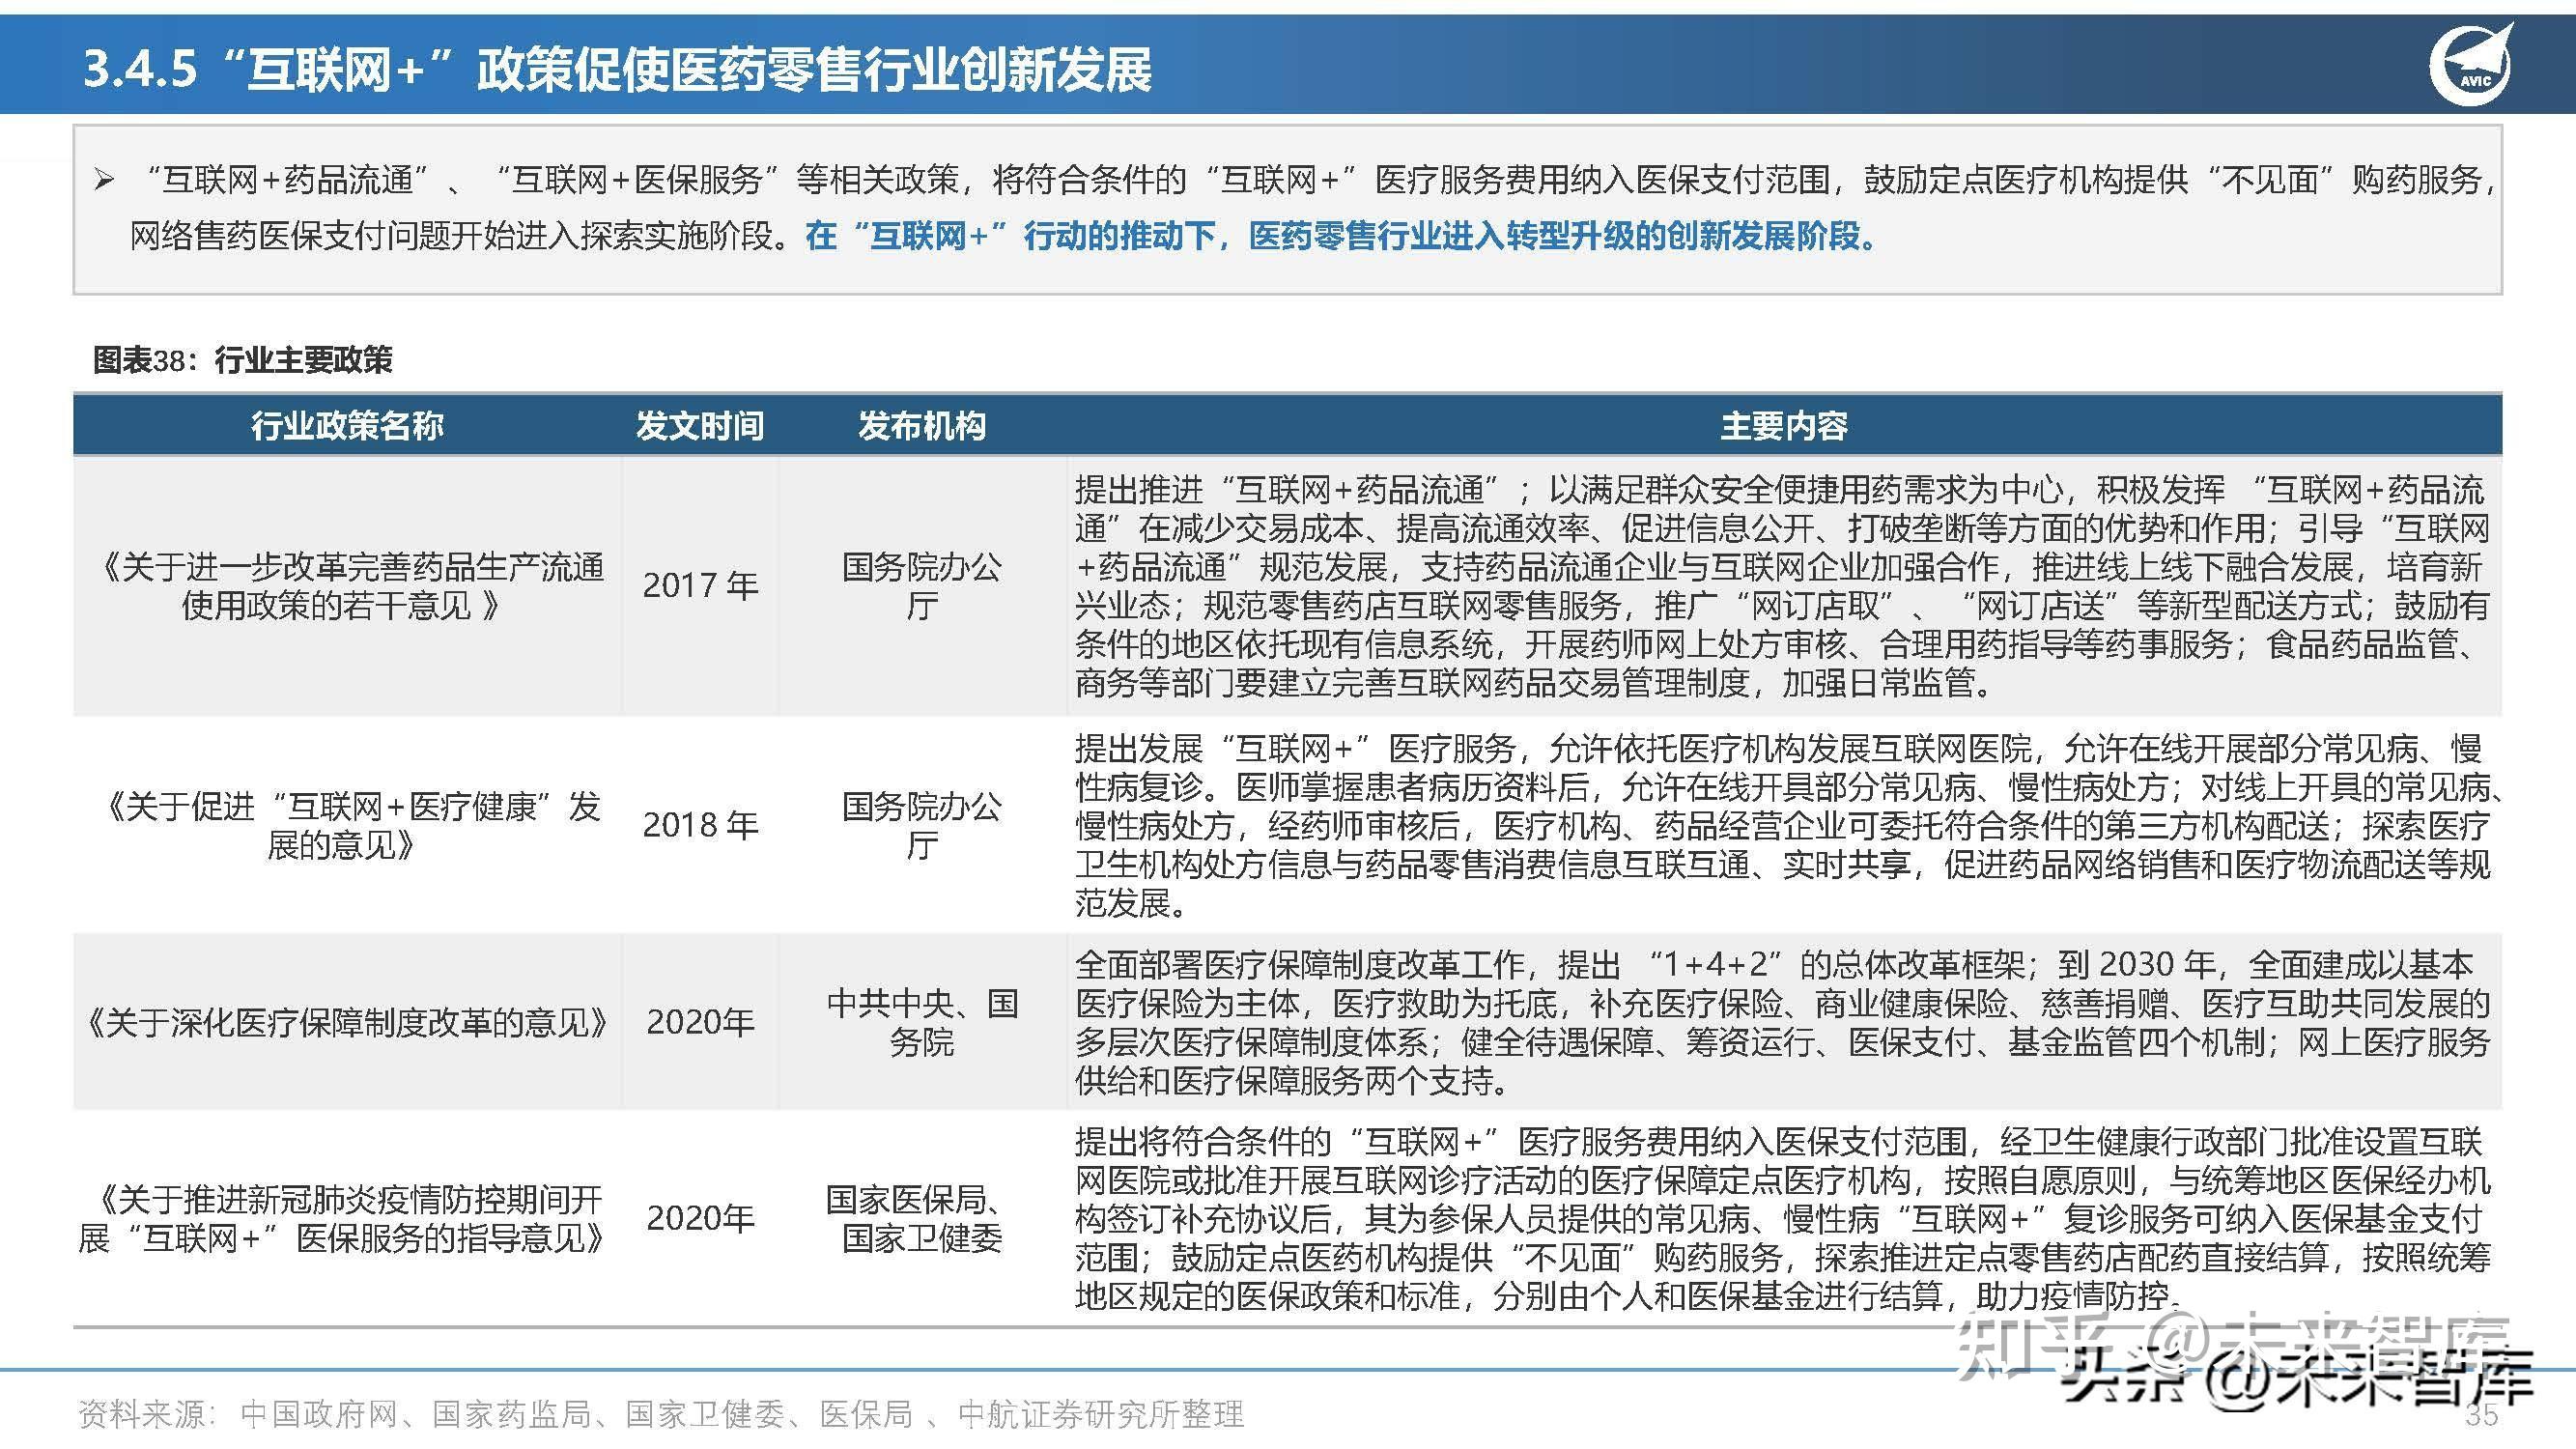Click '国务院办公厅' in the 2017 row

tap(922, 586)
